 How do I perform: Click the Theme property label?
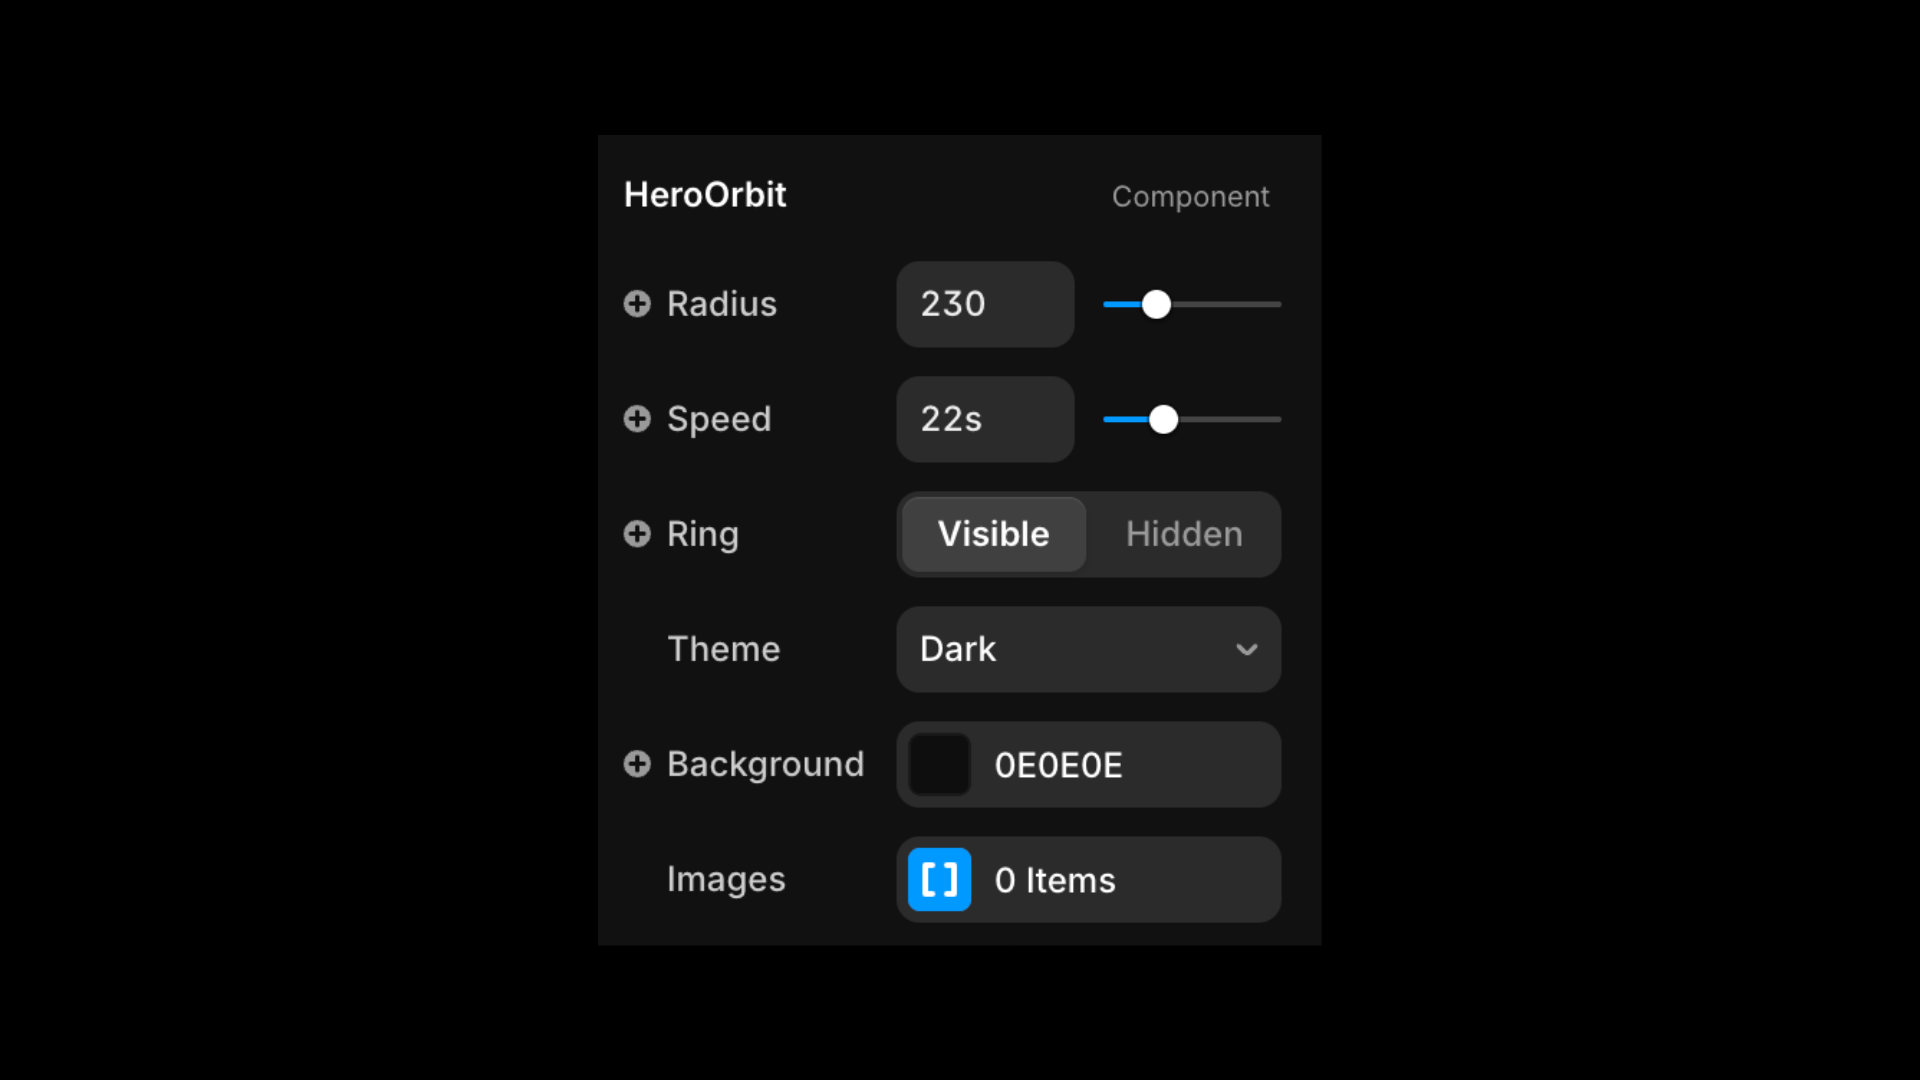(723, 649)
